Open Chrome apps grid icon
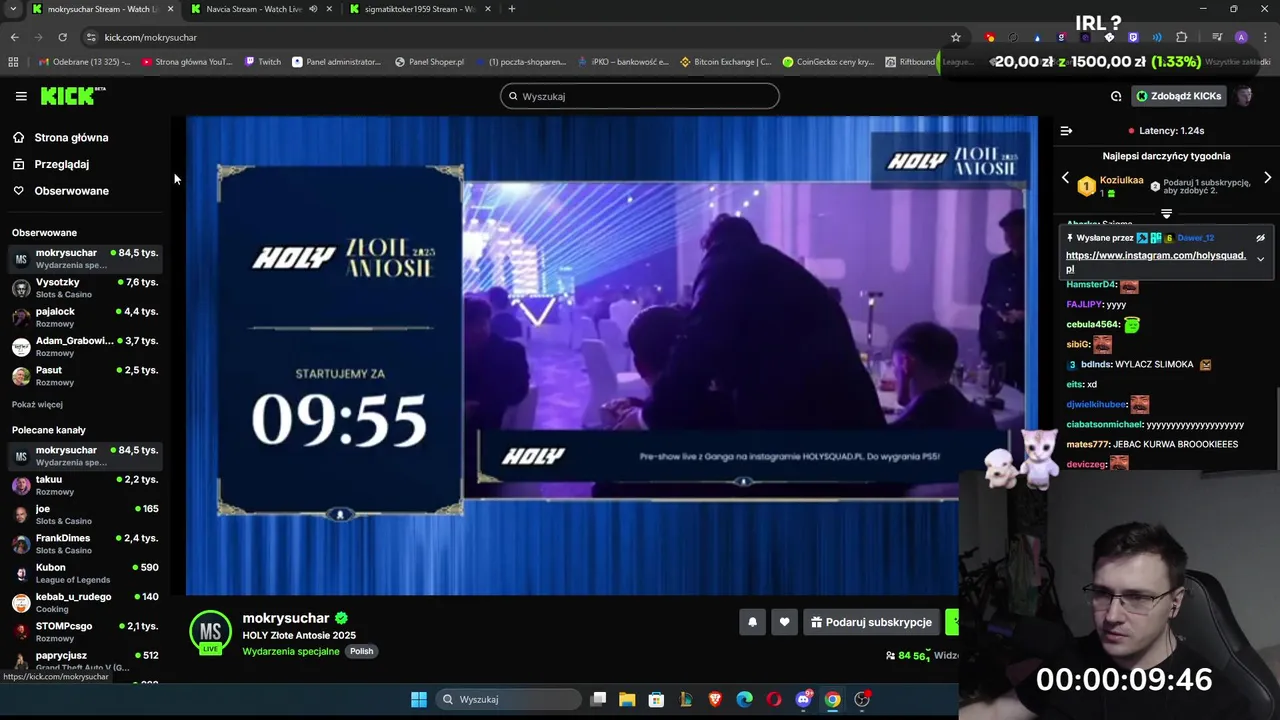This screenshot has width=1280, height=720. click(13, 62)
